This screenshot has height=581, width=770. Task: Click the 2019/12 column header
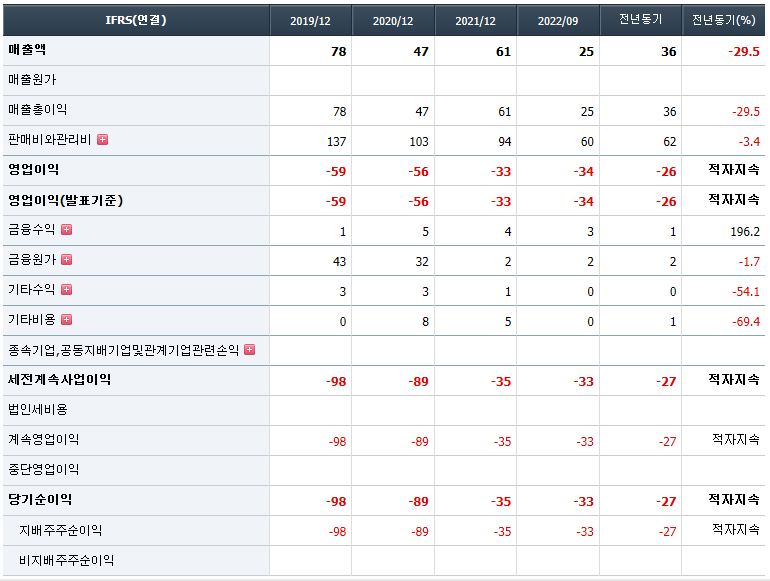click(310, 20)
